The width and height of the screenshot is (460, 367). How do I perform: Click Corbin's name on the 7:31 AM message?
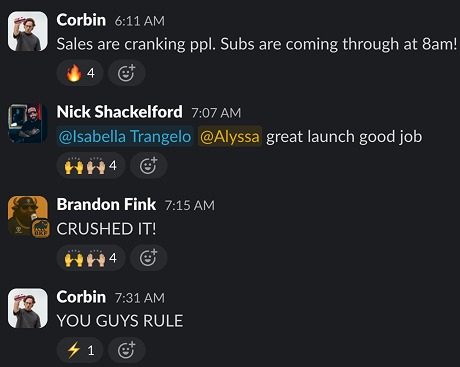(81, 297)
